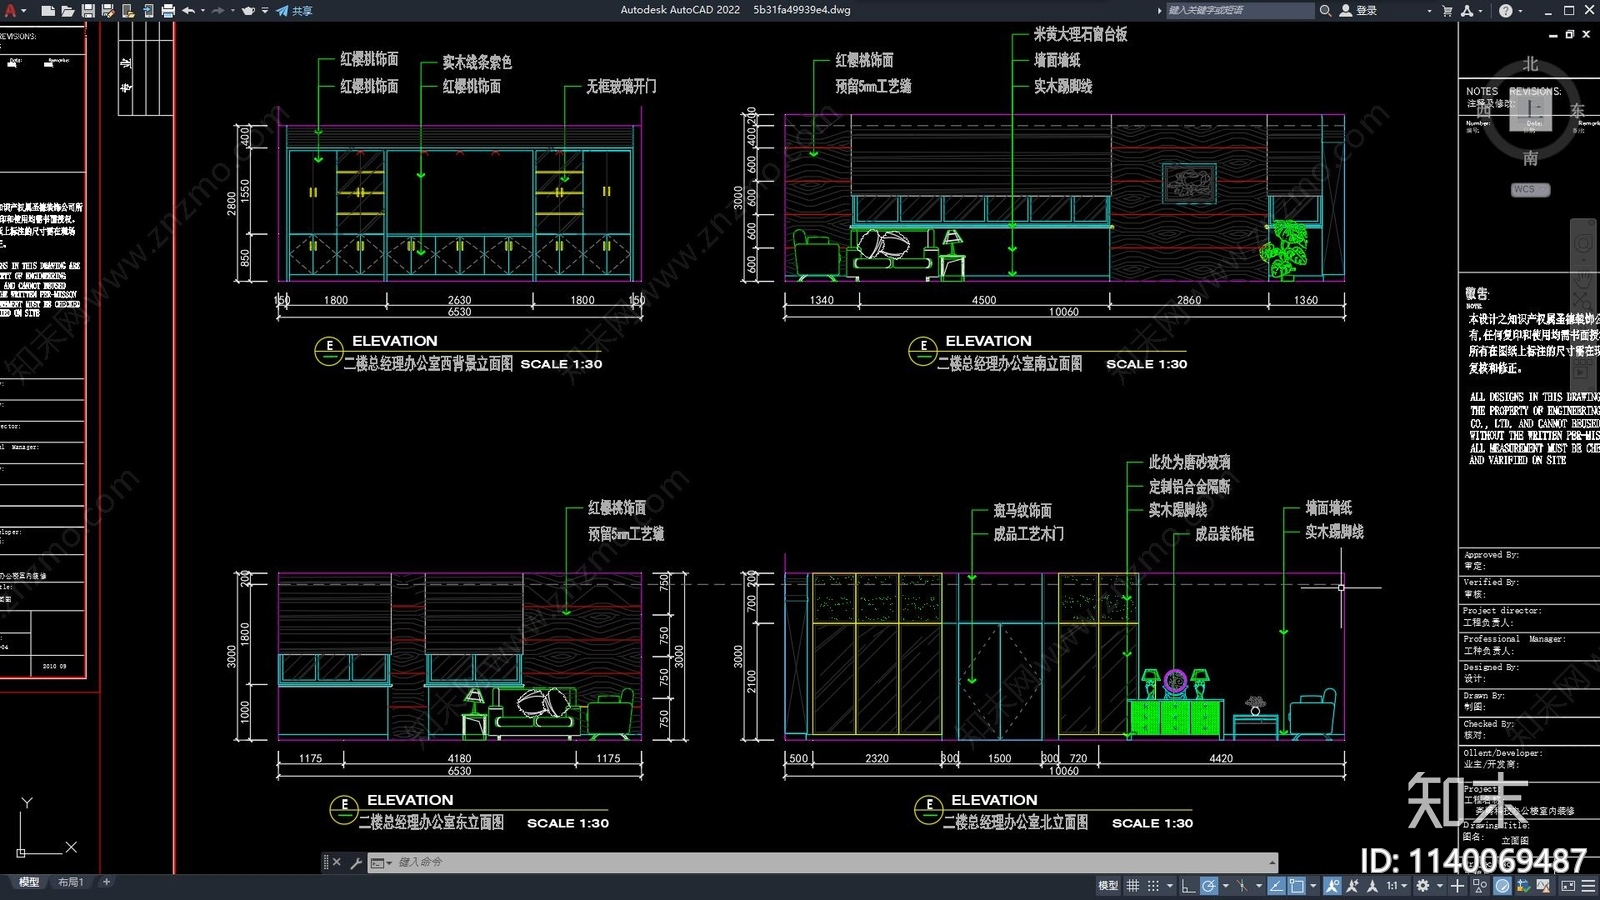This screenshot has height=900, width=1600.
Task: Open the Autodesk online connect icon
Action: coord(1467,10)
